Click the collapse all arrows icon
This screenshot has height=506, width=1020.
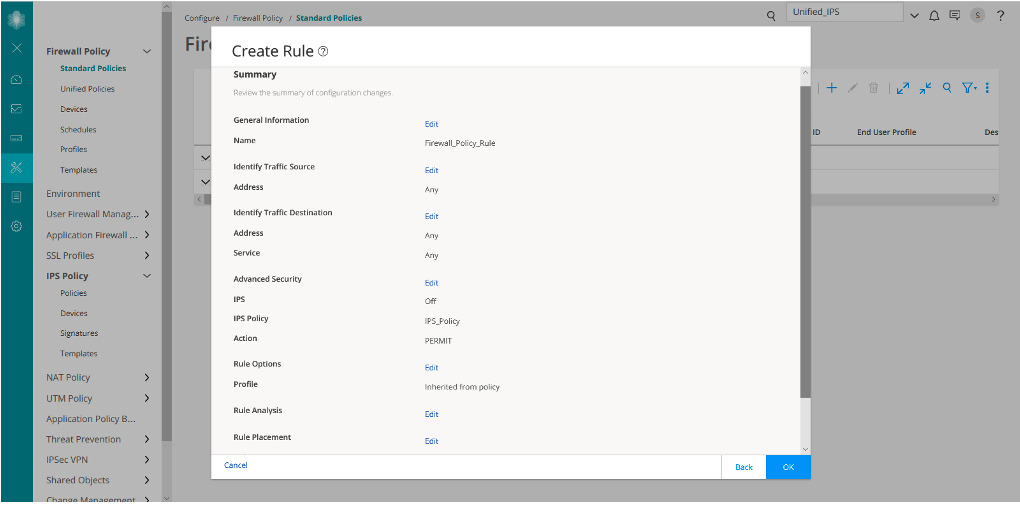point(925,88)
